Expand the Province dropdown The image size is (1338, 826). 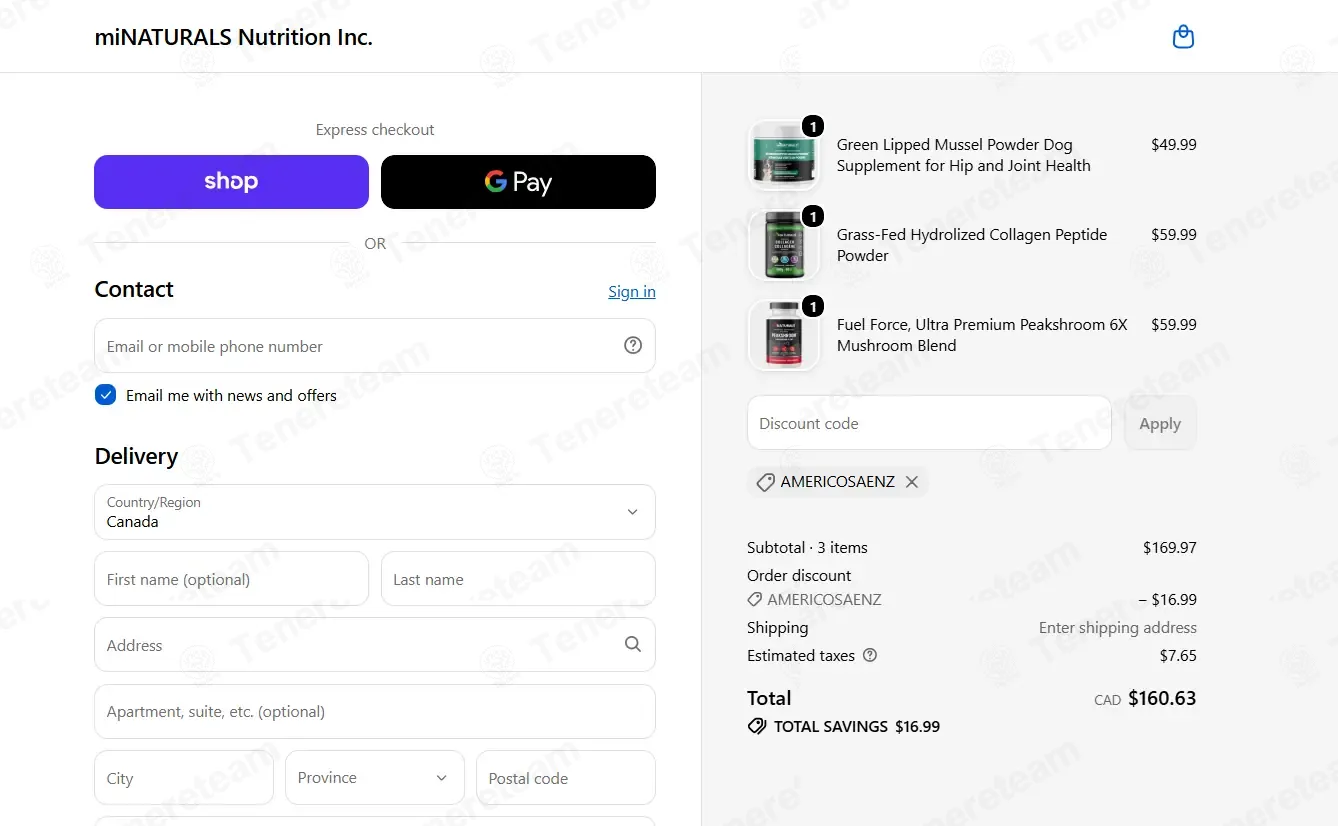pyautogui.click(x=375, y=778)
